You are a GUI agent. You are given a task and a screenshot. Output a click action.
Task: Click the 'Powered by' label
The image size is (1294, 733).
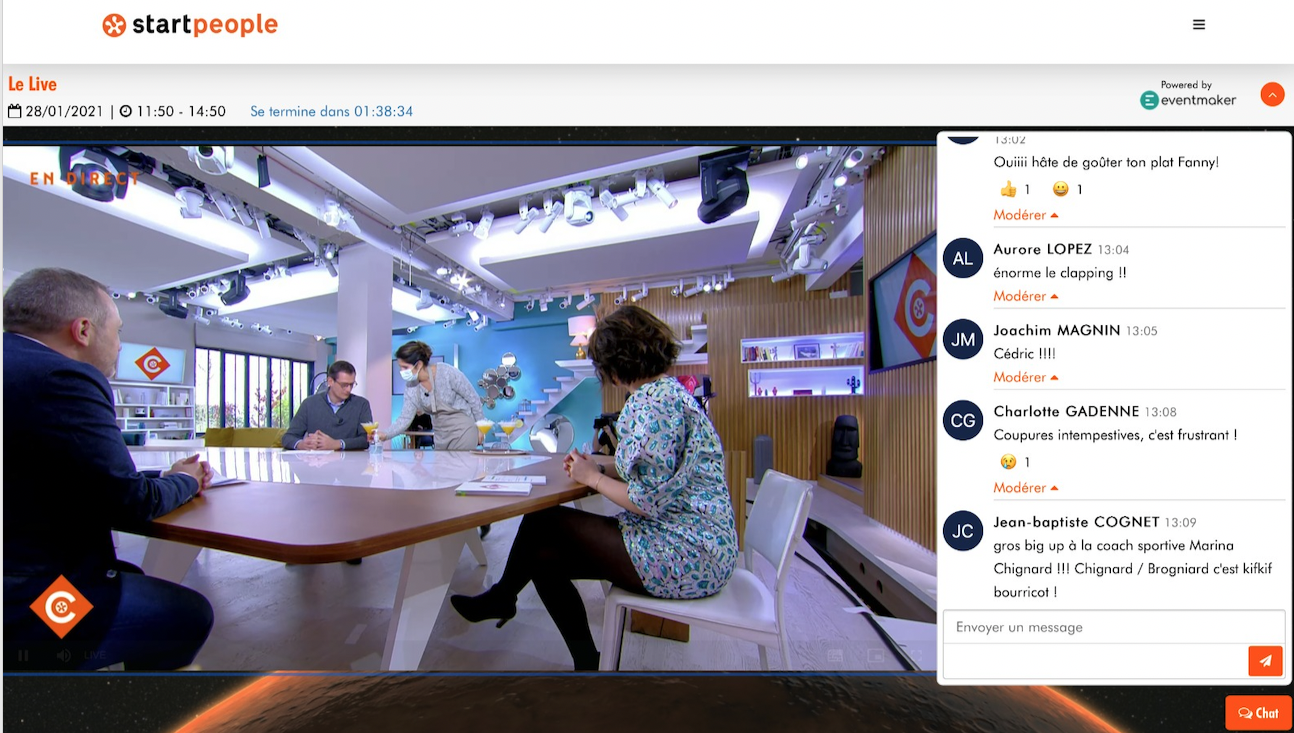1186,85
